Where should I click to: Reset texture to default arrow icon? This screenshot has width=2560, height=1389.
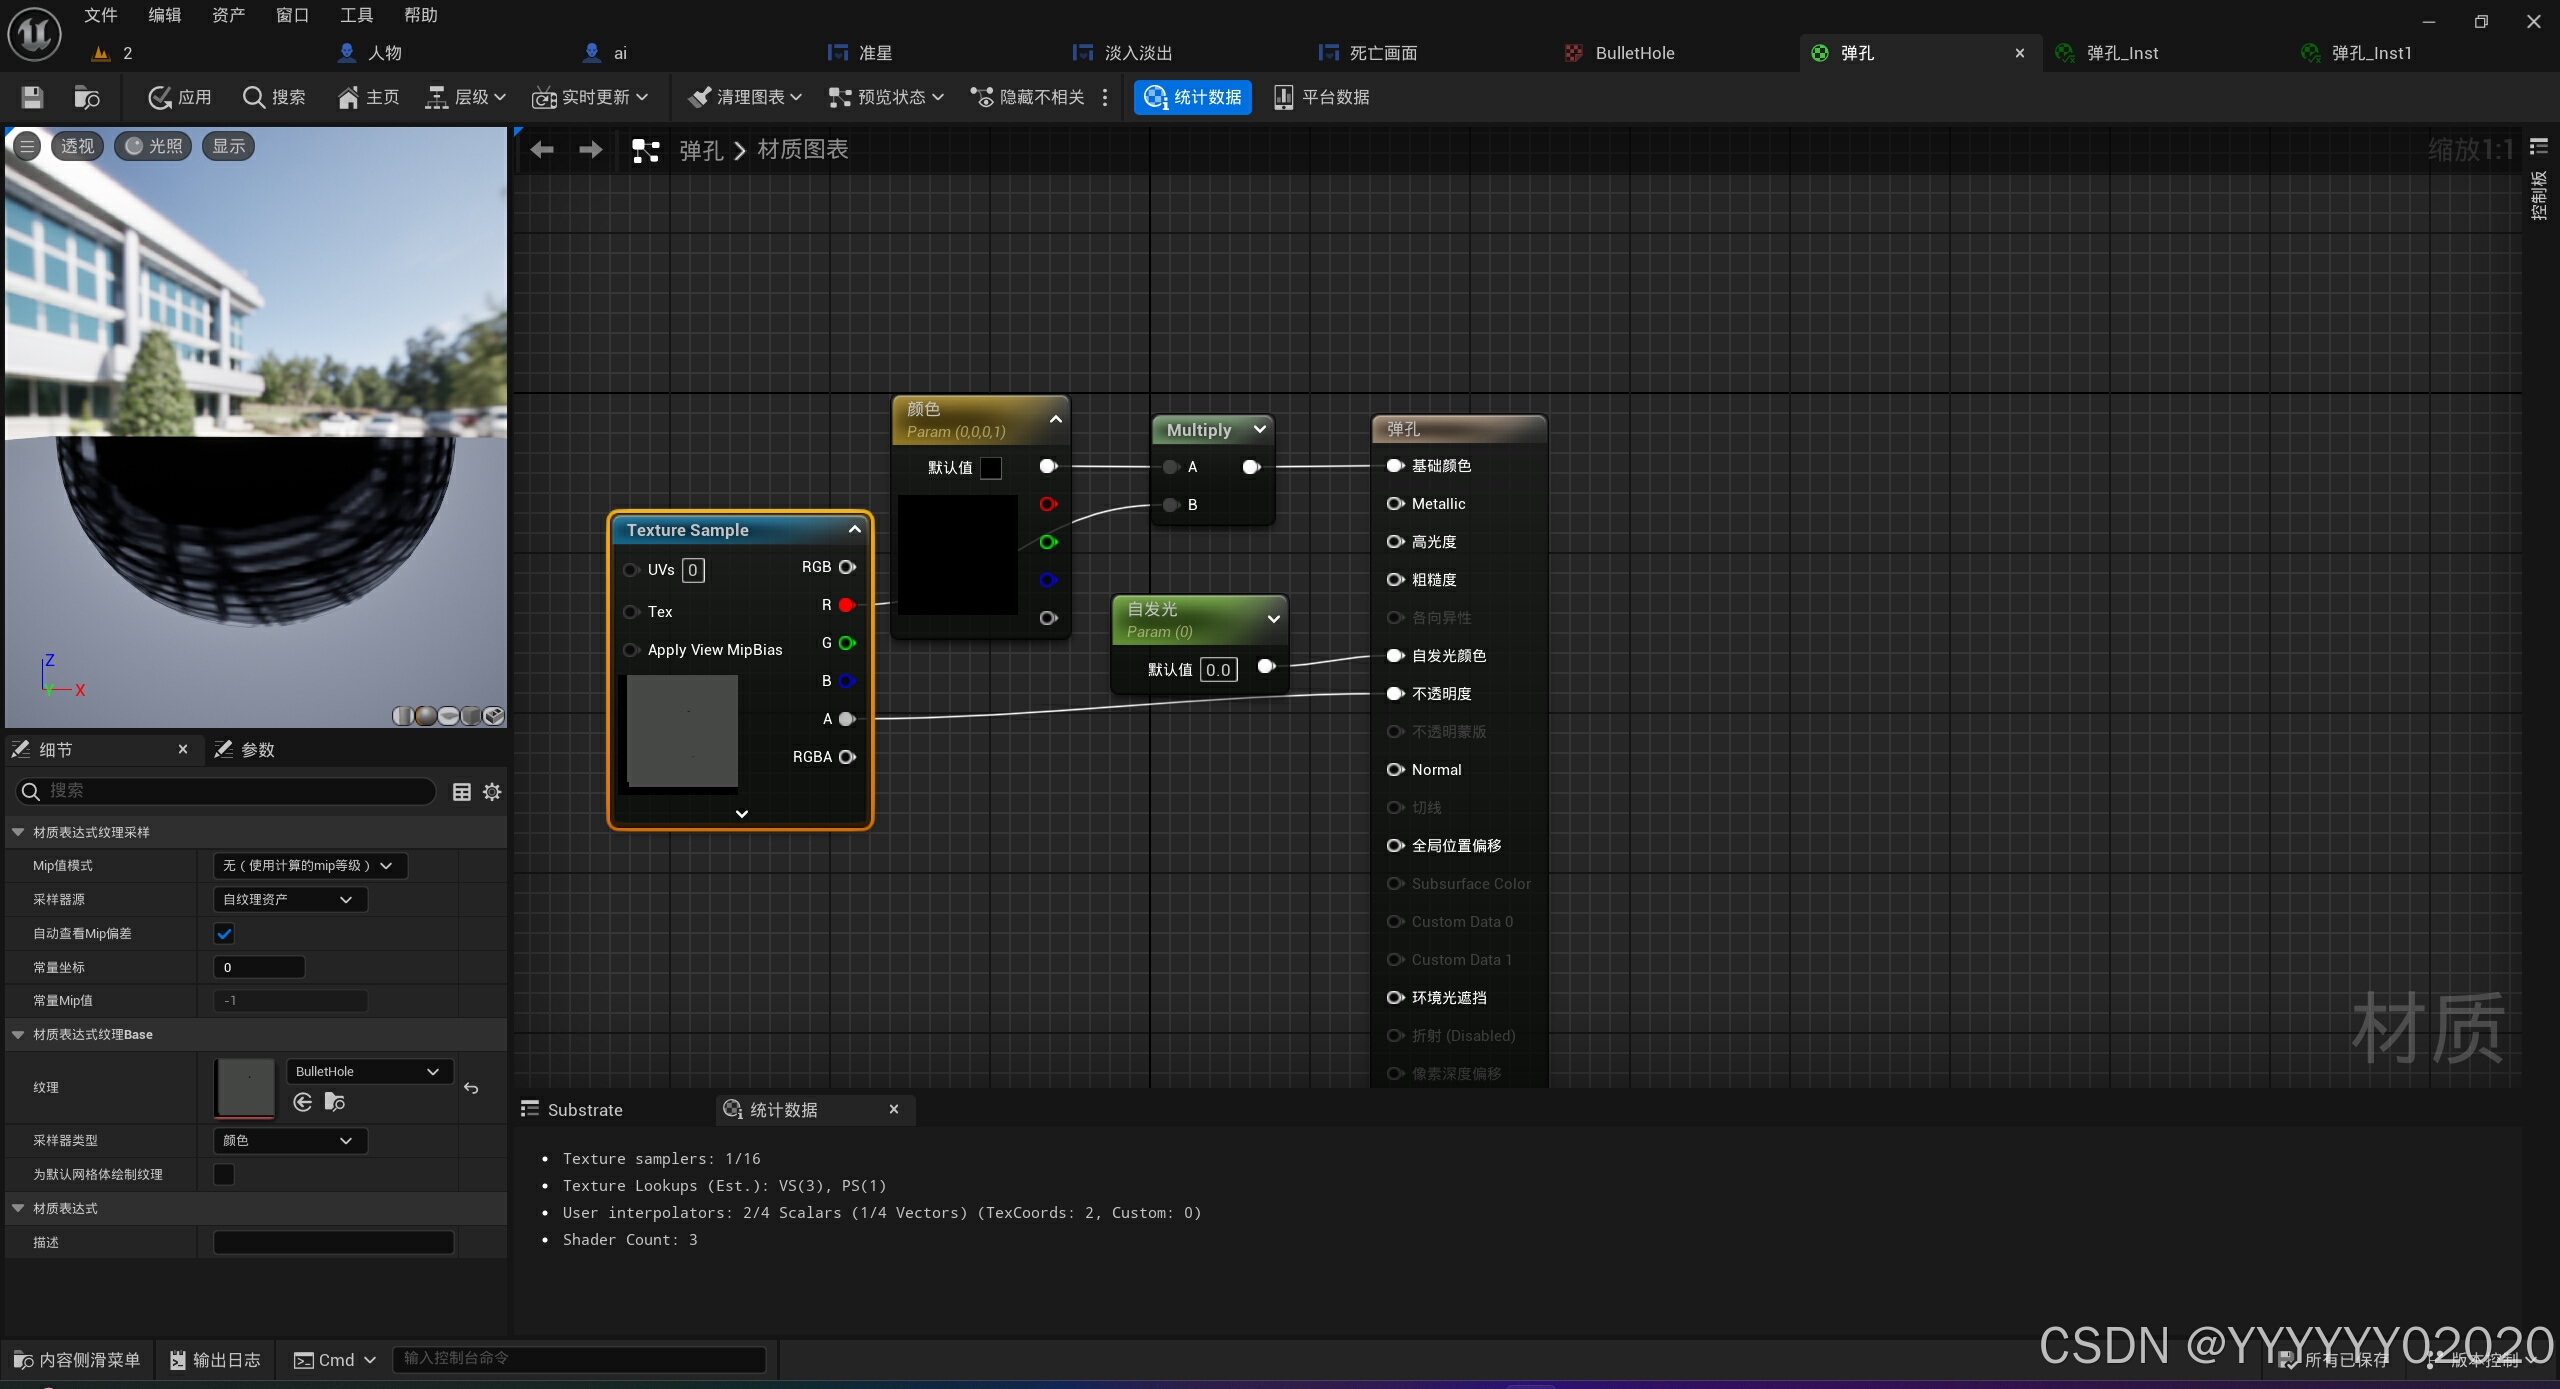point(471,1088)
